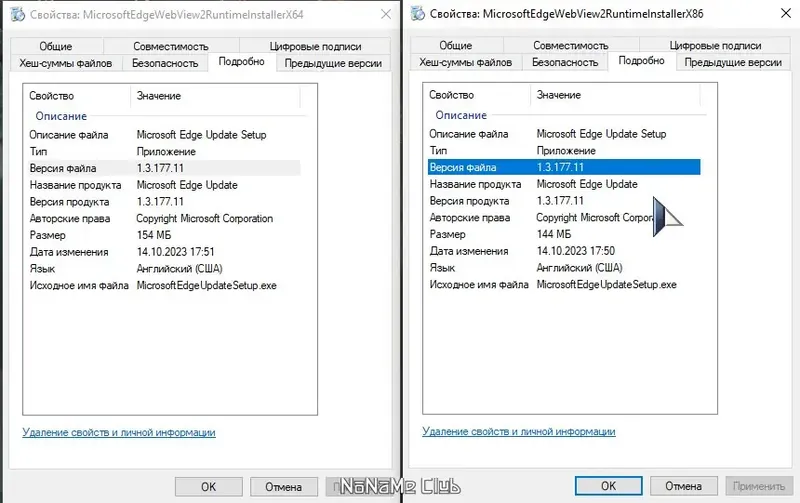Open Хеш-суммы файлов tab in X86 window
The image size is (800, 503).
coord(466,62)
